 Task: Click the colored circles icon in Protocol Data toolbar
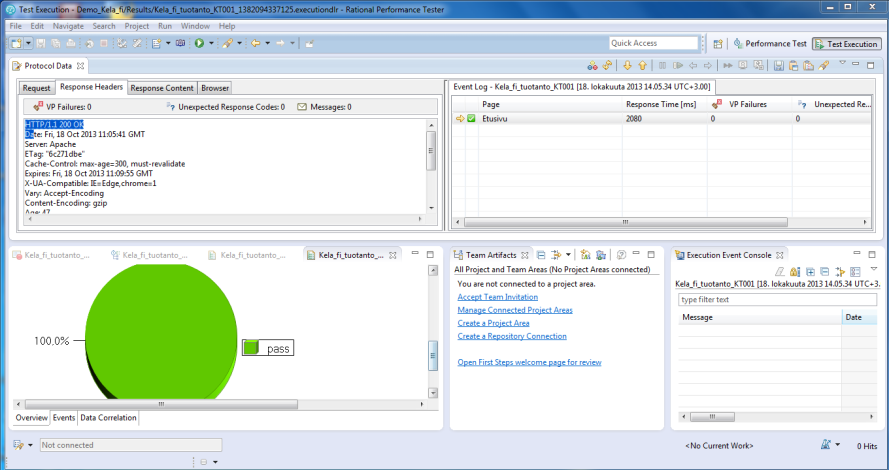tap(592, 66)
